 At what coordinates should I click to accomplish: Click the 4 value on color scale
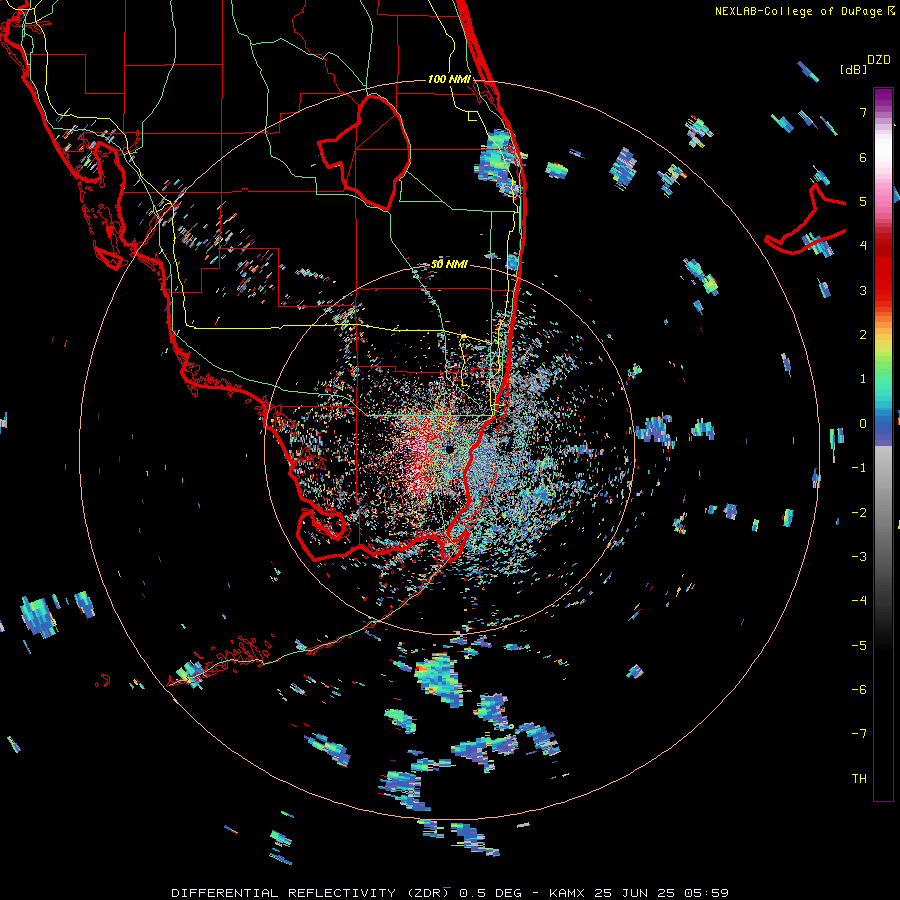tap(863, 246)
